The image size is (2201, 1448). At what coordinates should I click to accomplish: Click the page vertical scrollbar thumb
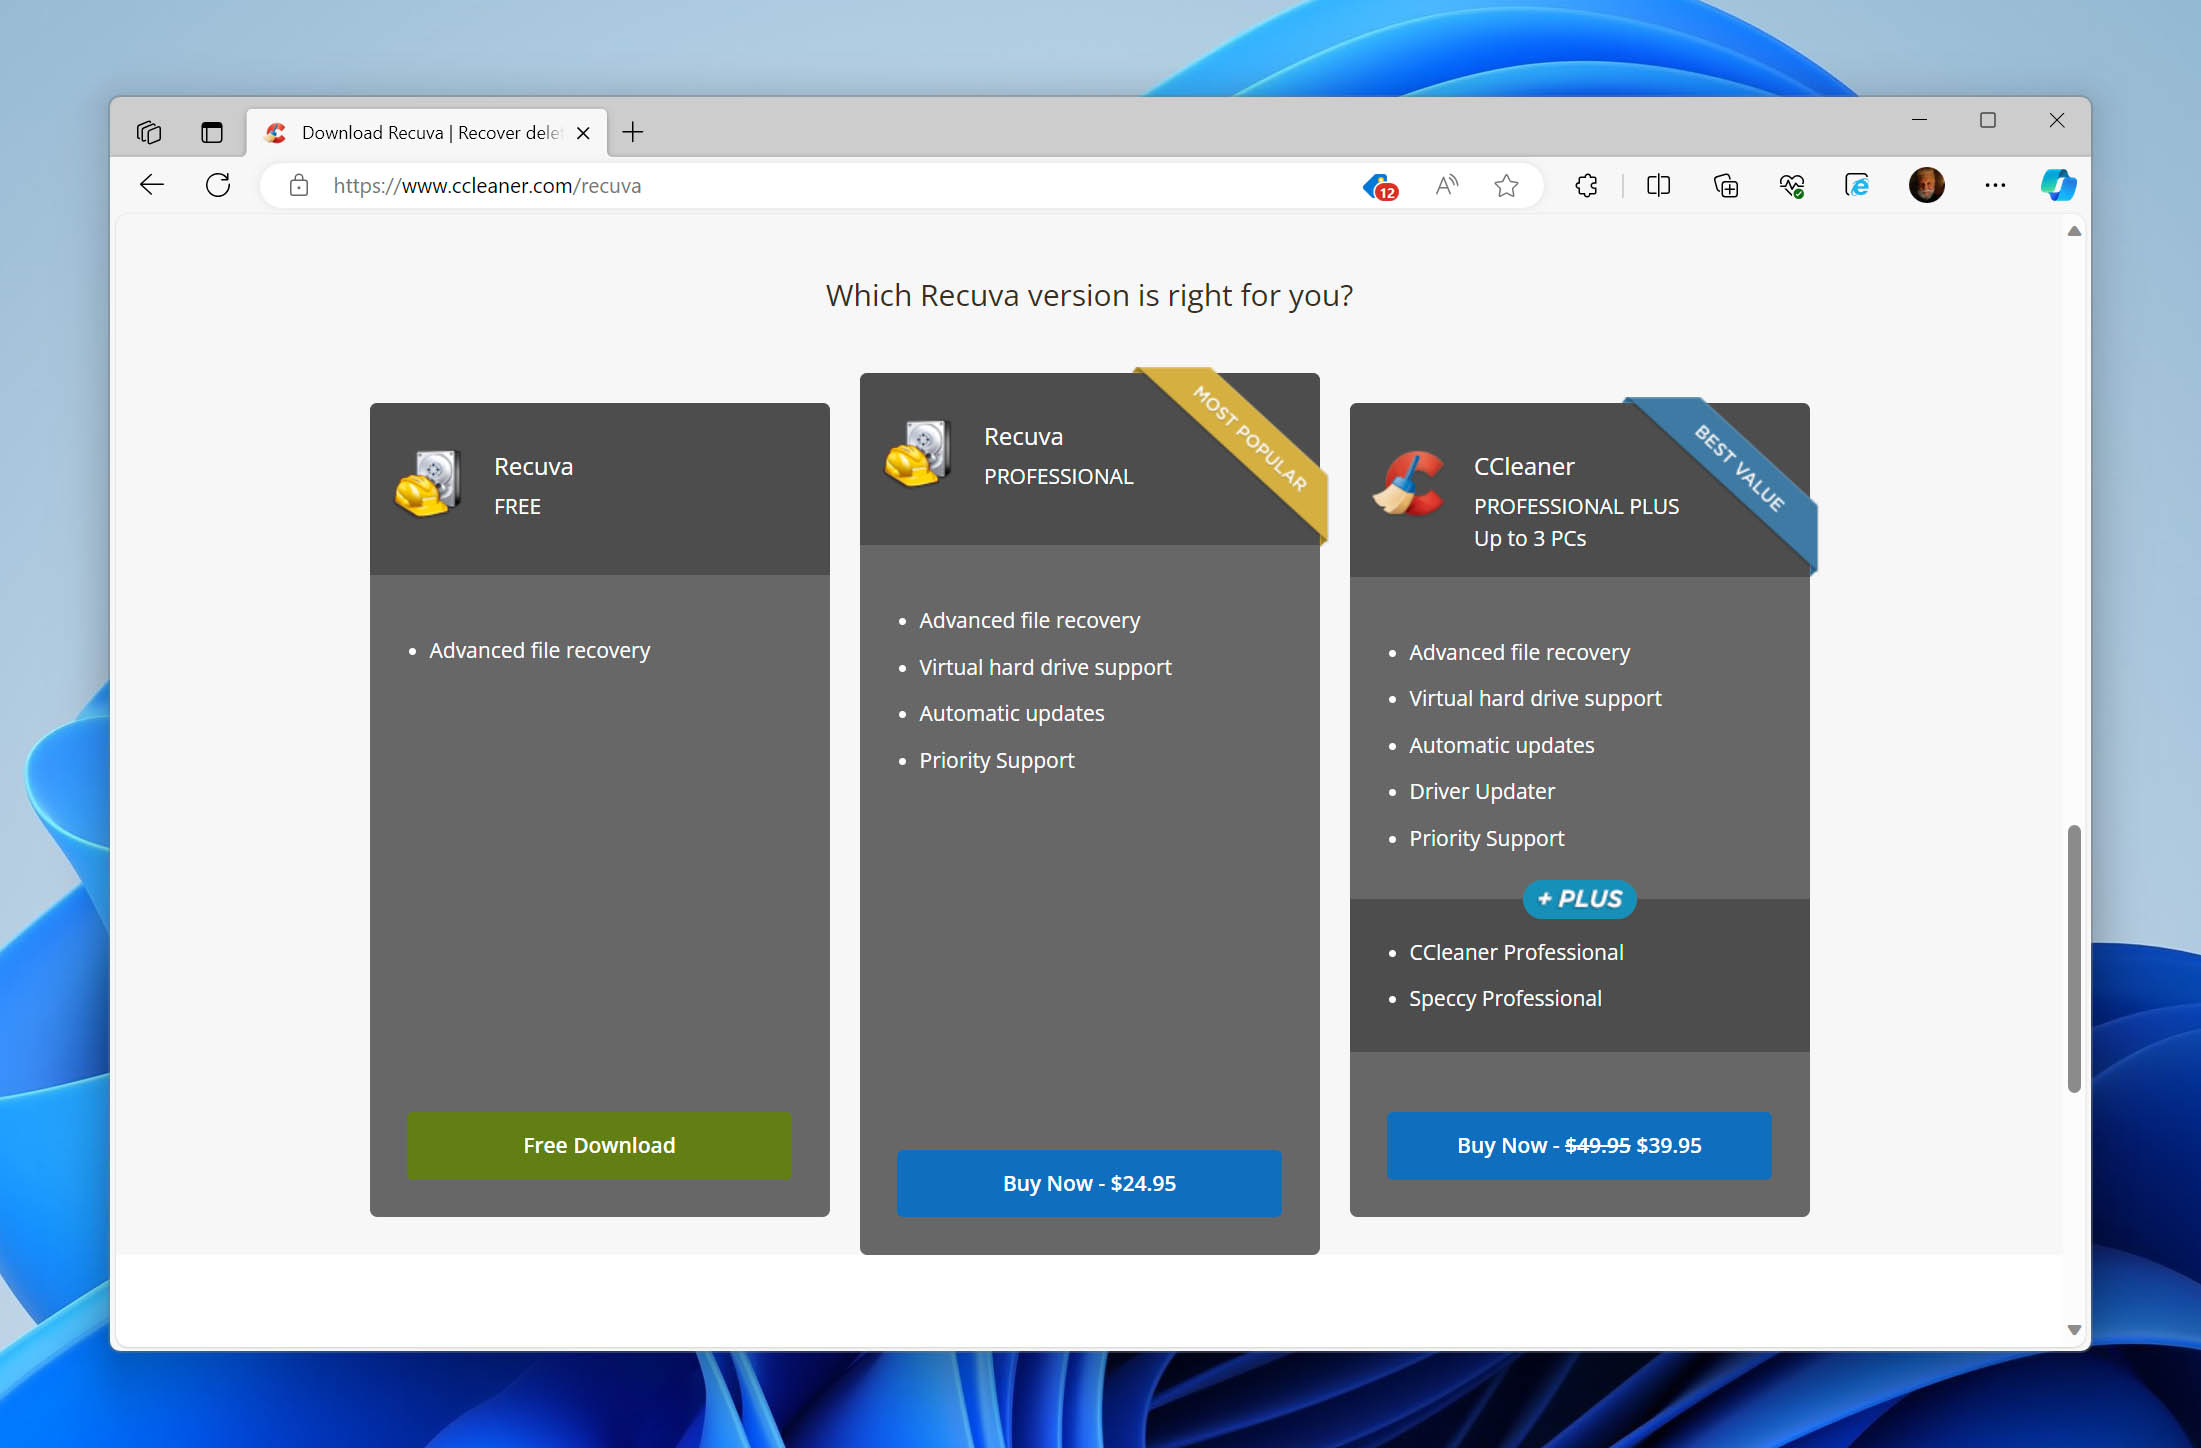(2074, 958)
